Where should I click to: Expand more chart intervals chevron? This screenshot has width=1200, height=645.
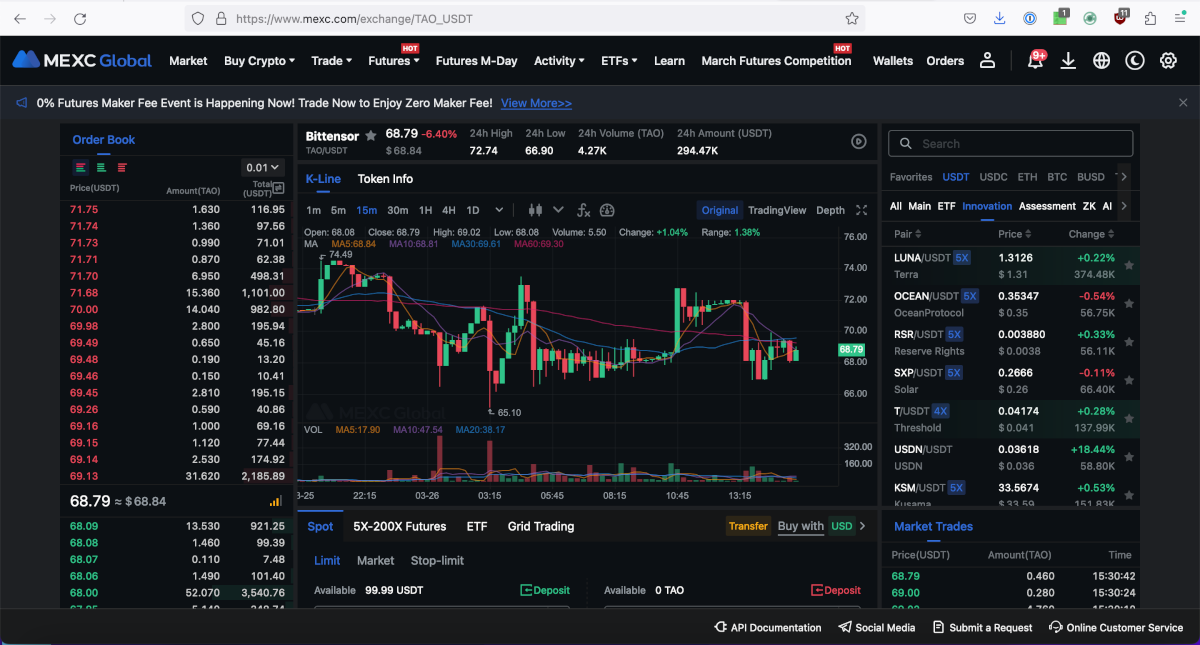499,210
